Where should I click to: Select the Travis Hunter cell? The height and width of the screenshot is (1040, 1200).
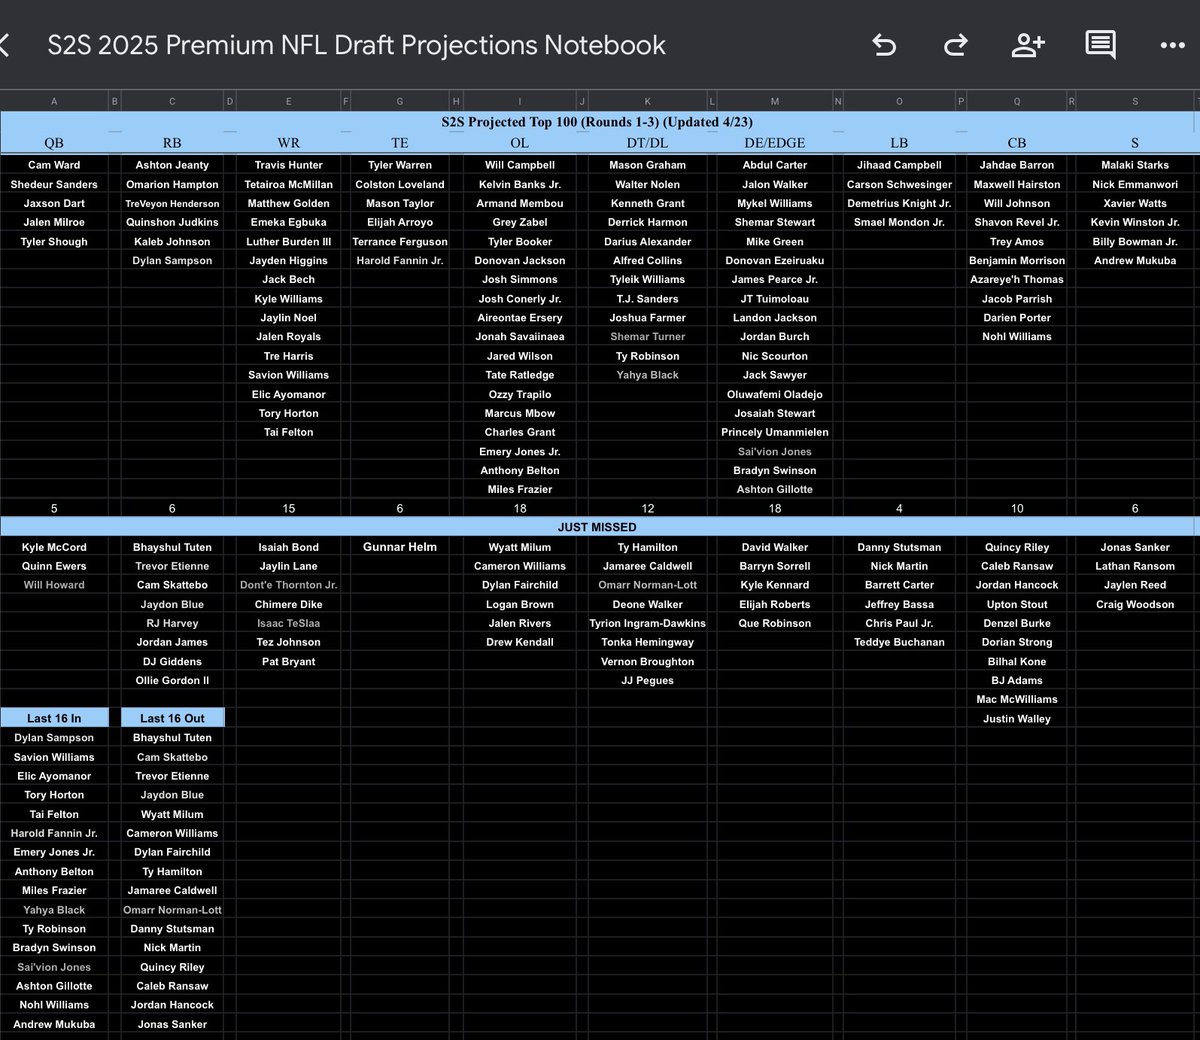[x=289, y=165]
